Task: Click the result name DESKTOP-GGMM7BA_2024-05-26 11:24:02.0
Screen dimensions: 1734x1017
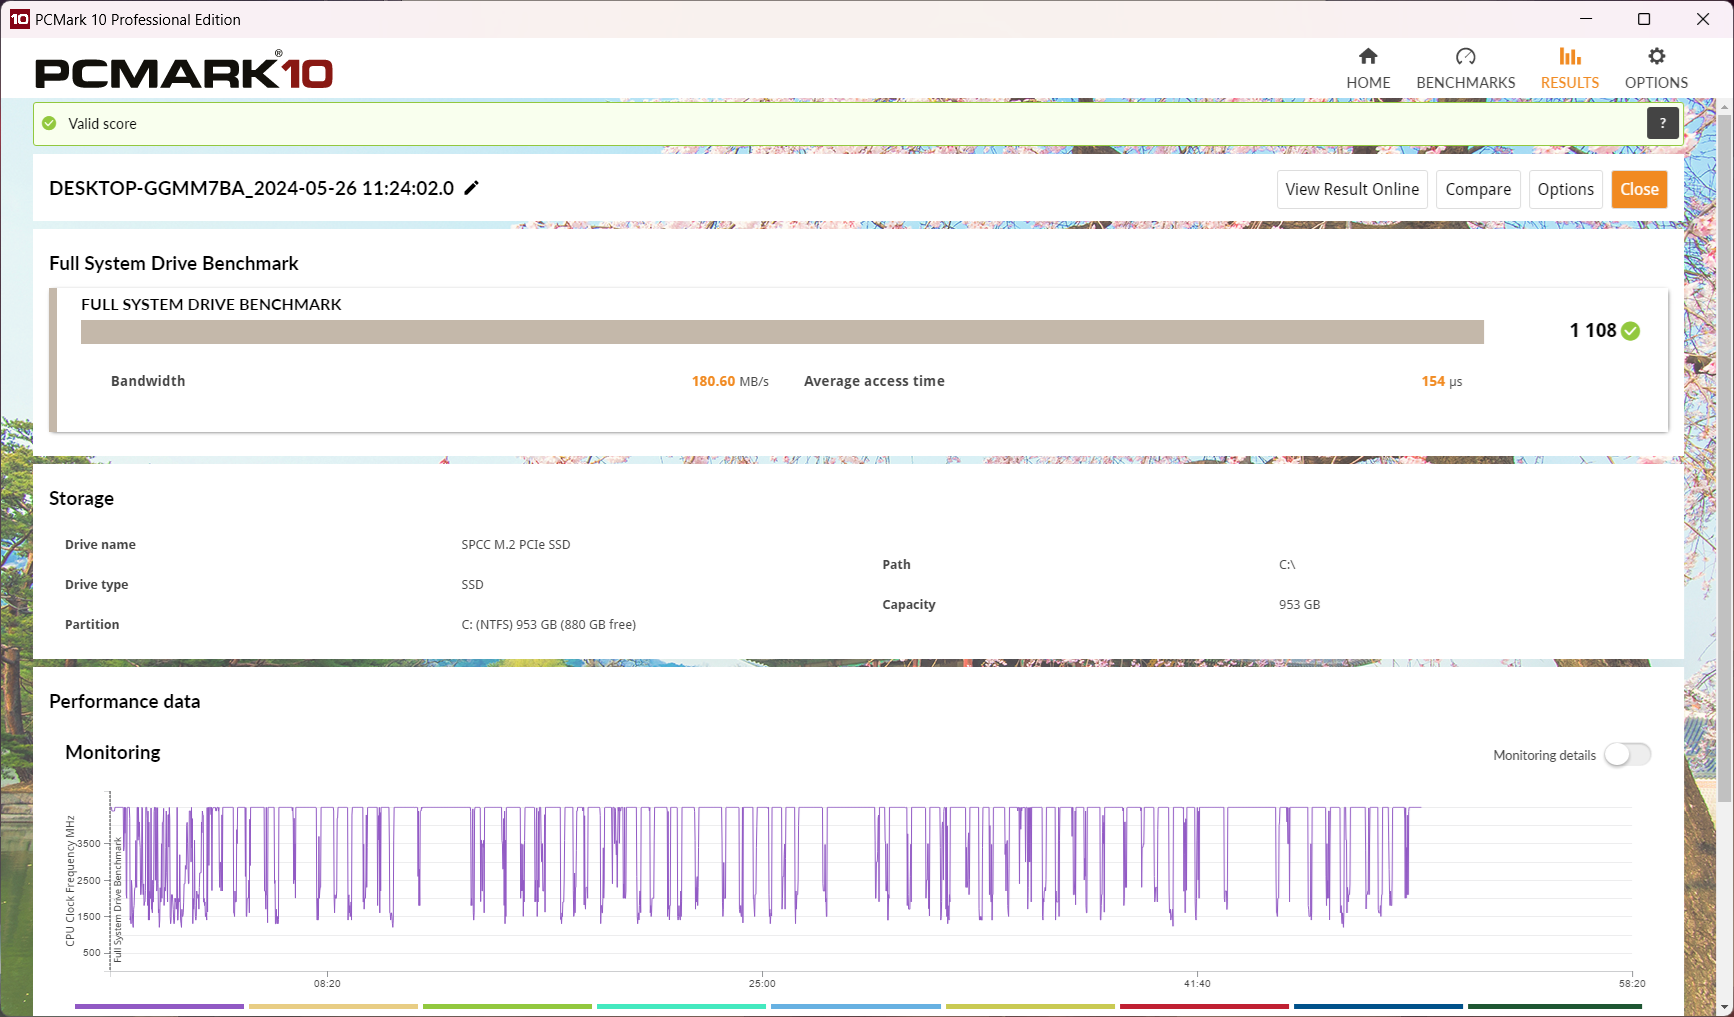Action: click(251, 188)
